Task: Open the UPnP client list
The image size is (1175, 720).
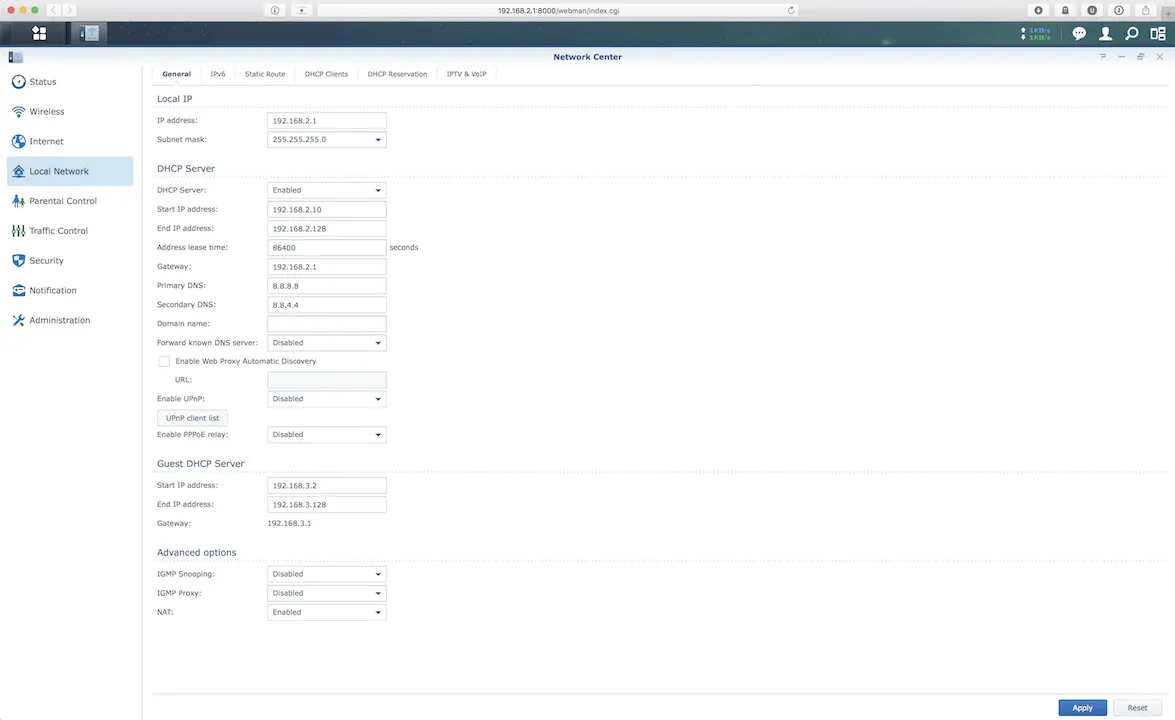Action: [193, 418]
